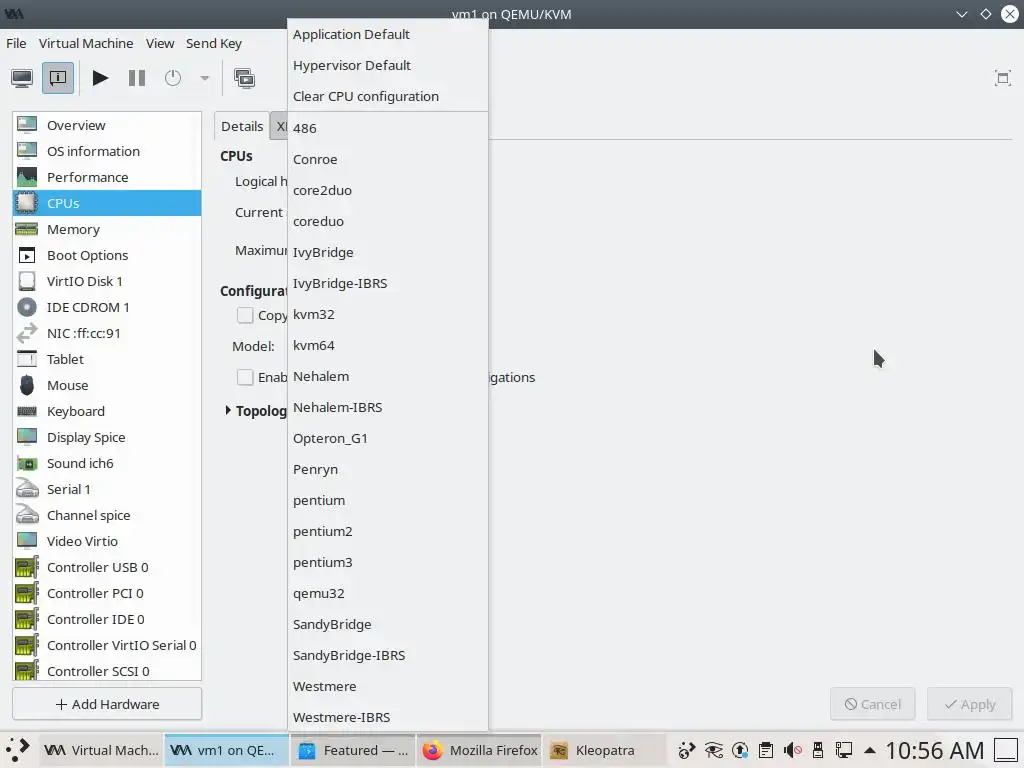Toggle Enable security mitigations checkbox

click(245, 377)
